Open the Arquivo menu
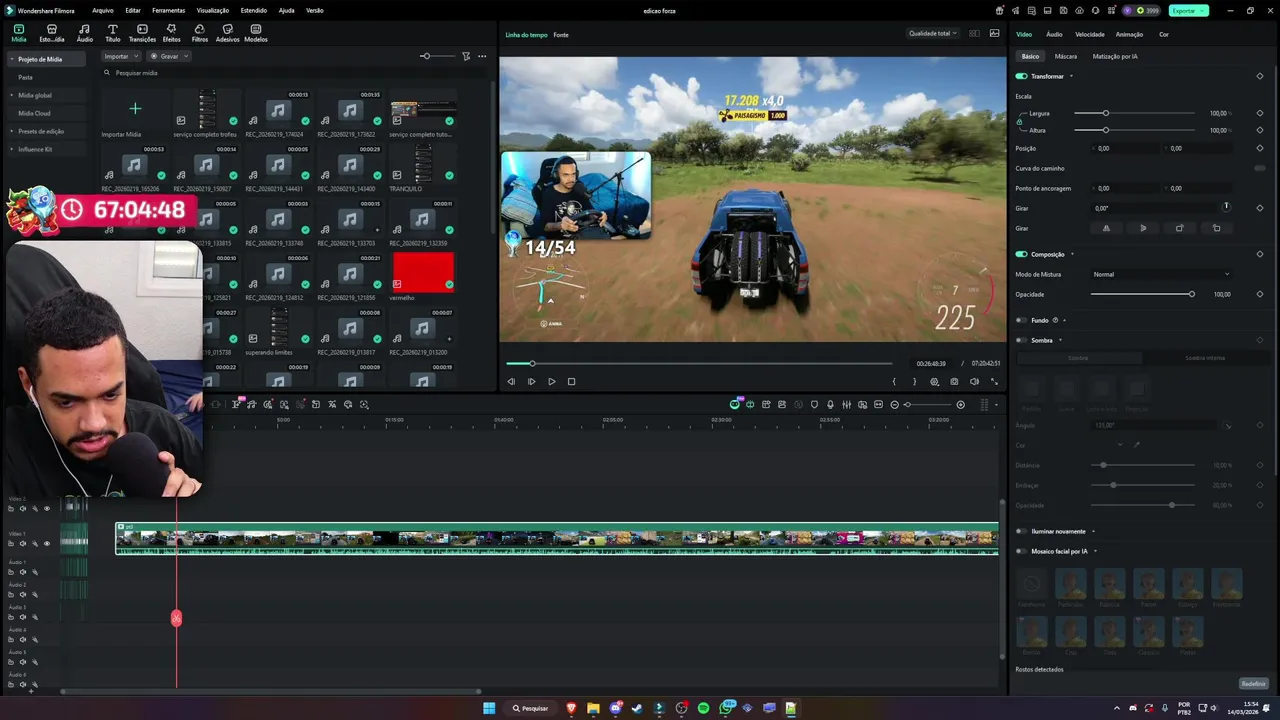The image size is (1280, 720). point(102,10)
